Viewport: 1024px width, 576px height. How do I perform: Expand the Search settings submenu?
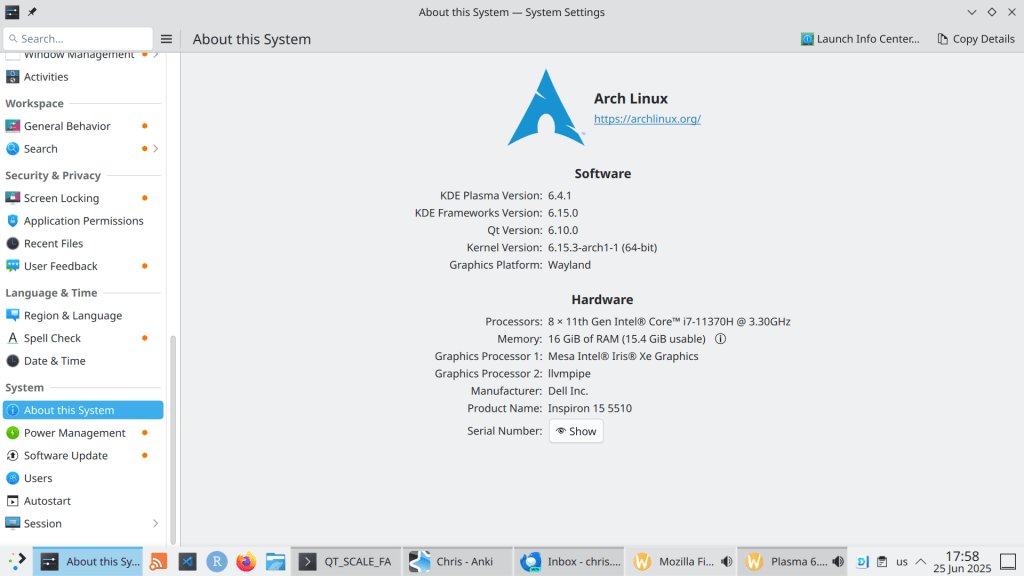coord(155,149)
